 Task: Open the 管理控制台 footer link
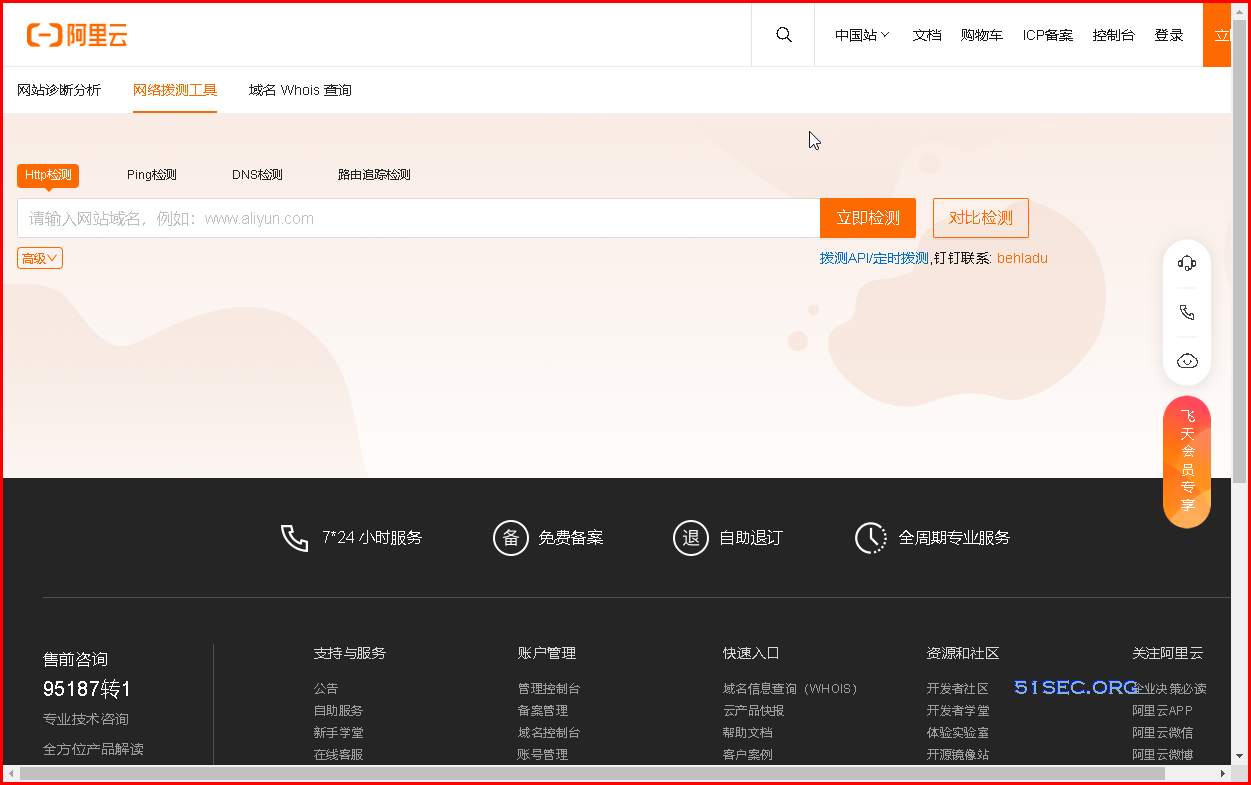(549, 688)
